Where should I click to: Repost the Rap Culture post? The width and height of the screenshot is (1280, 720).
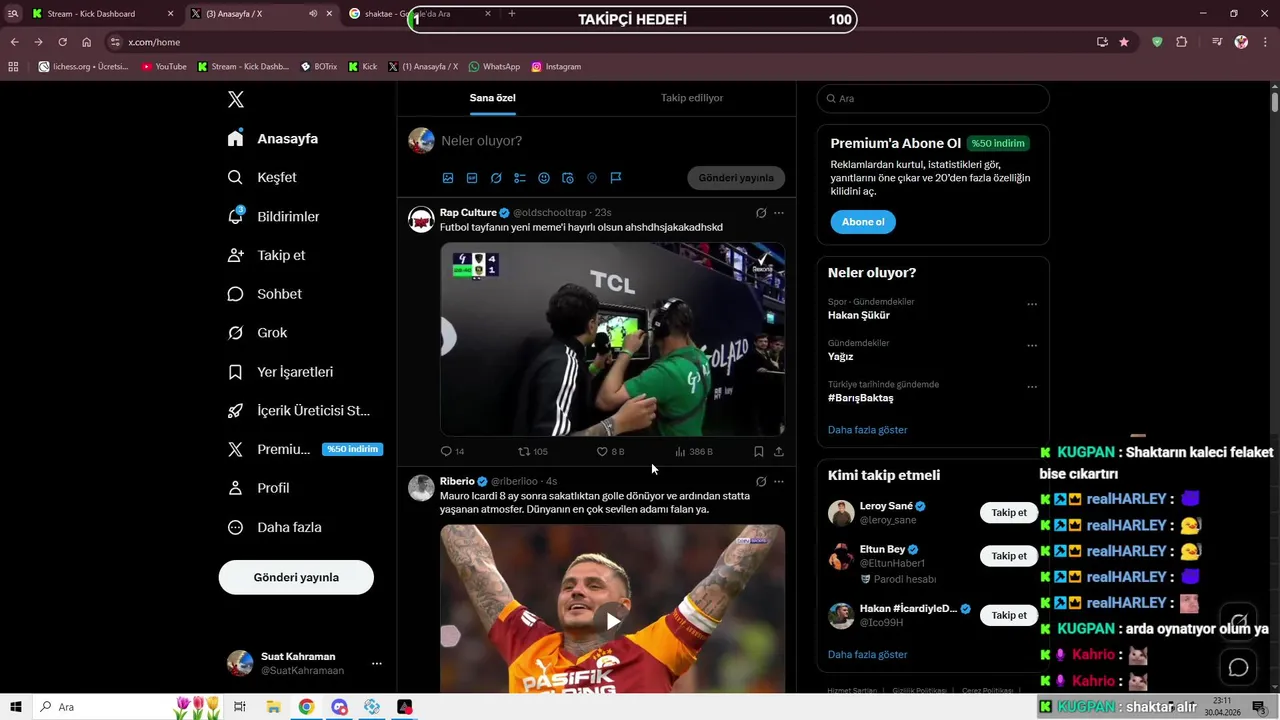[x=532, y=452]
